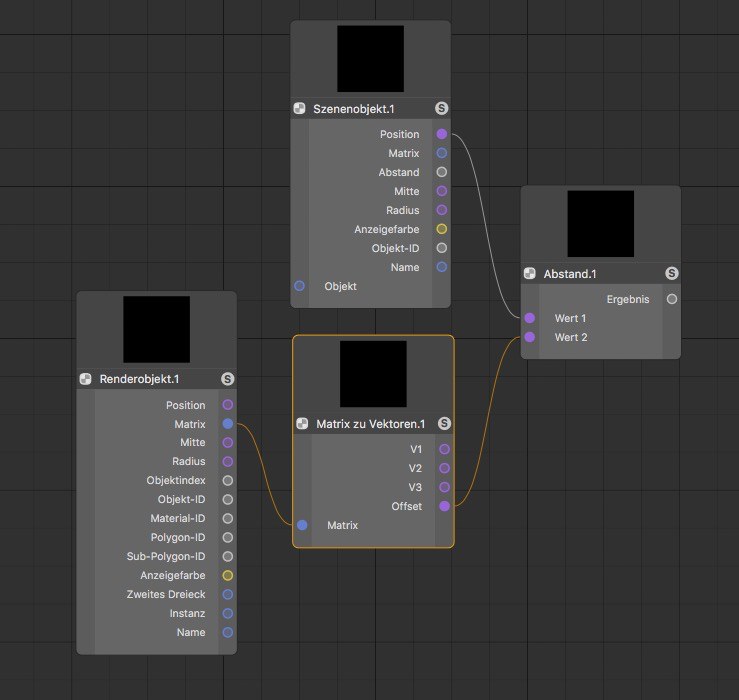Click the Matrix output port of Szenenobjekt.1
739x700 pixels.
pyautogui.click(x=442, y=153)
